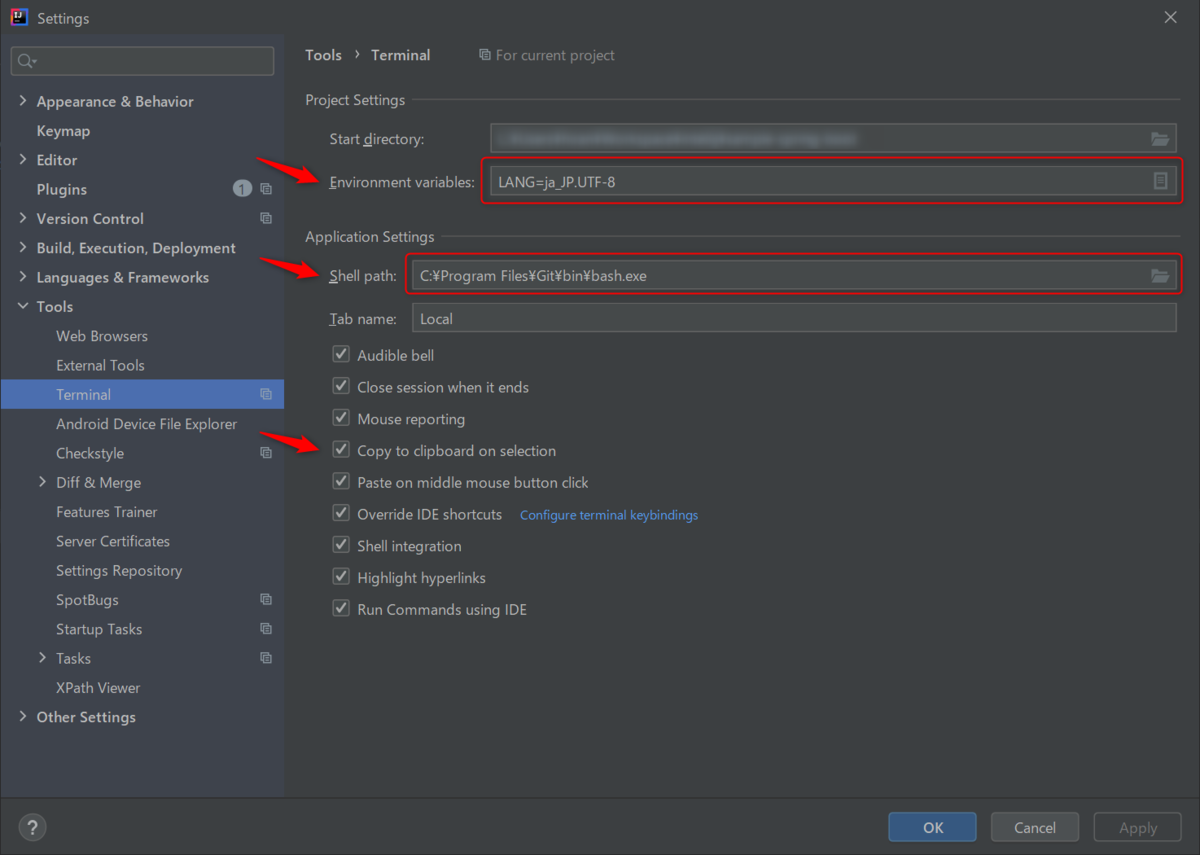Click the project-level icon beside SpotBugs
The width and height of the screenshot is (1200, 855).
(x=266, y=600)
